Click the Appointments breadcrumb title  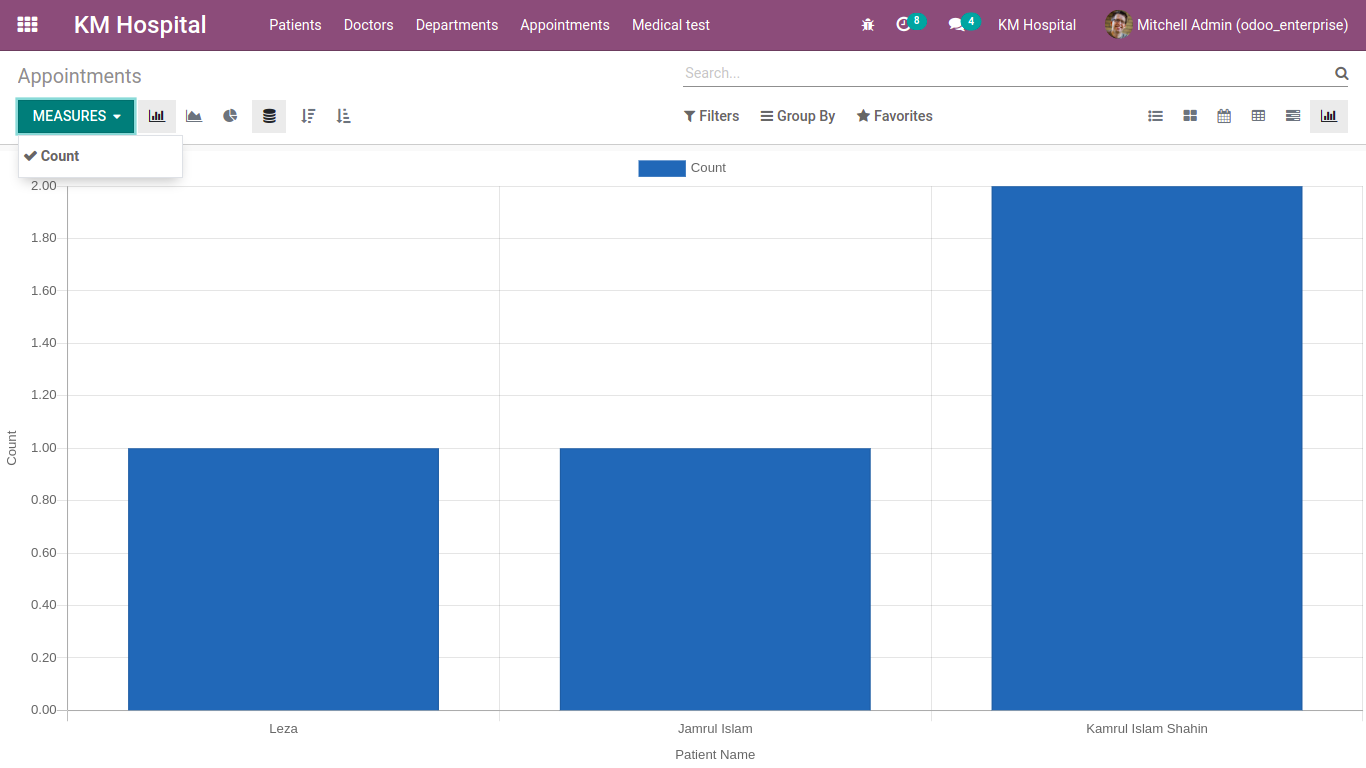80,76
